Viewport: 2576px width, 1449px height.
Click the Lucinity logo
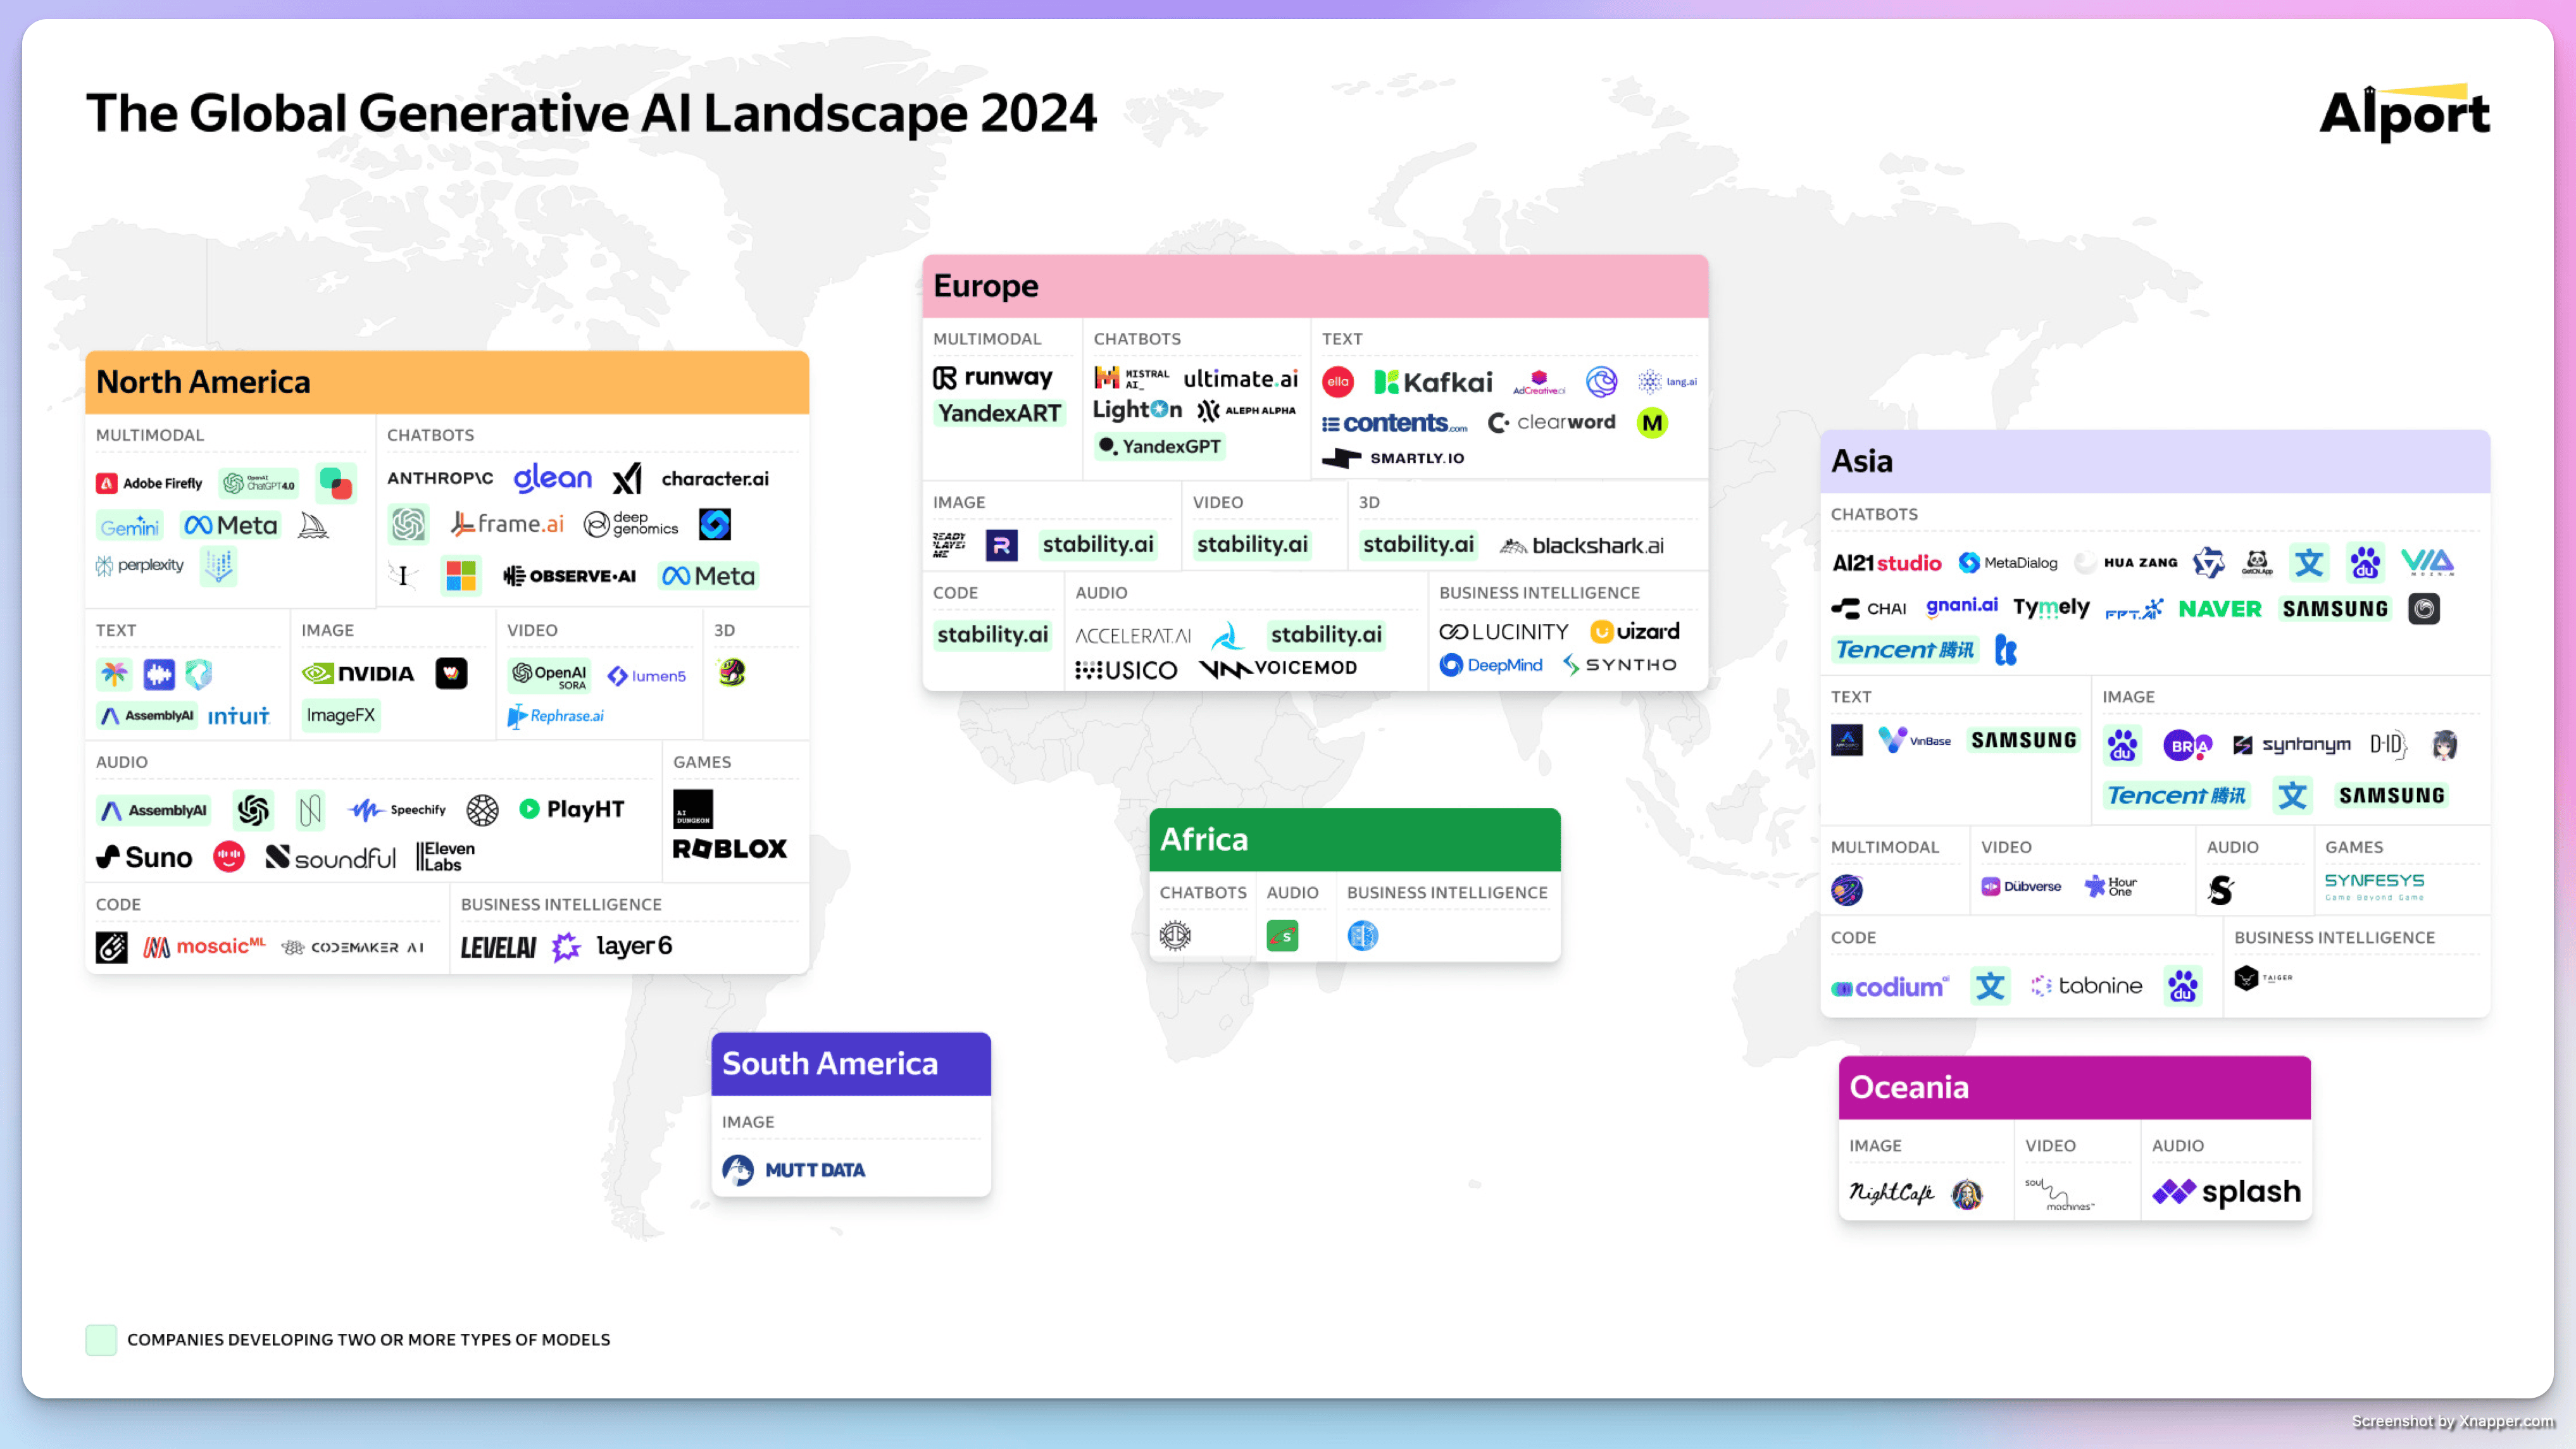click(1504, 632)
